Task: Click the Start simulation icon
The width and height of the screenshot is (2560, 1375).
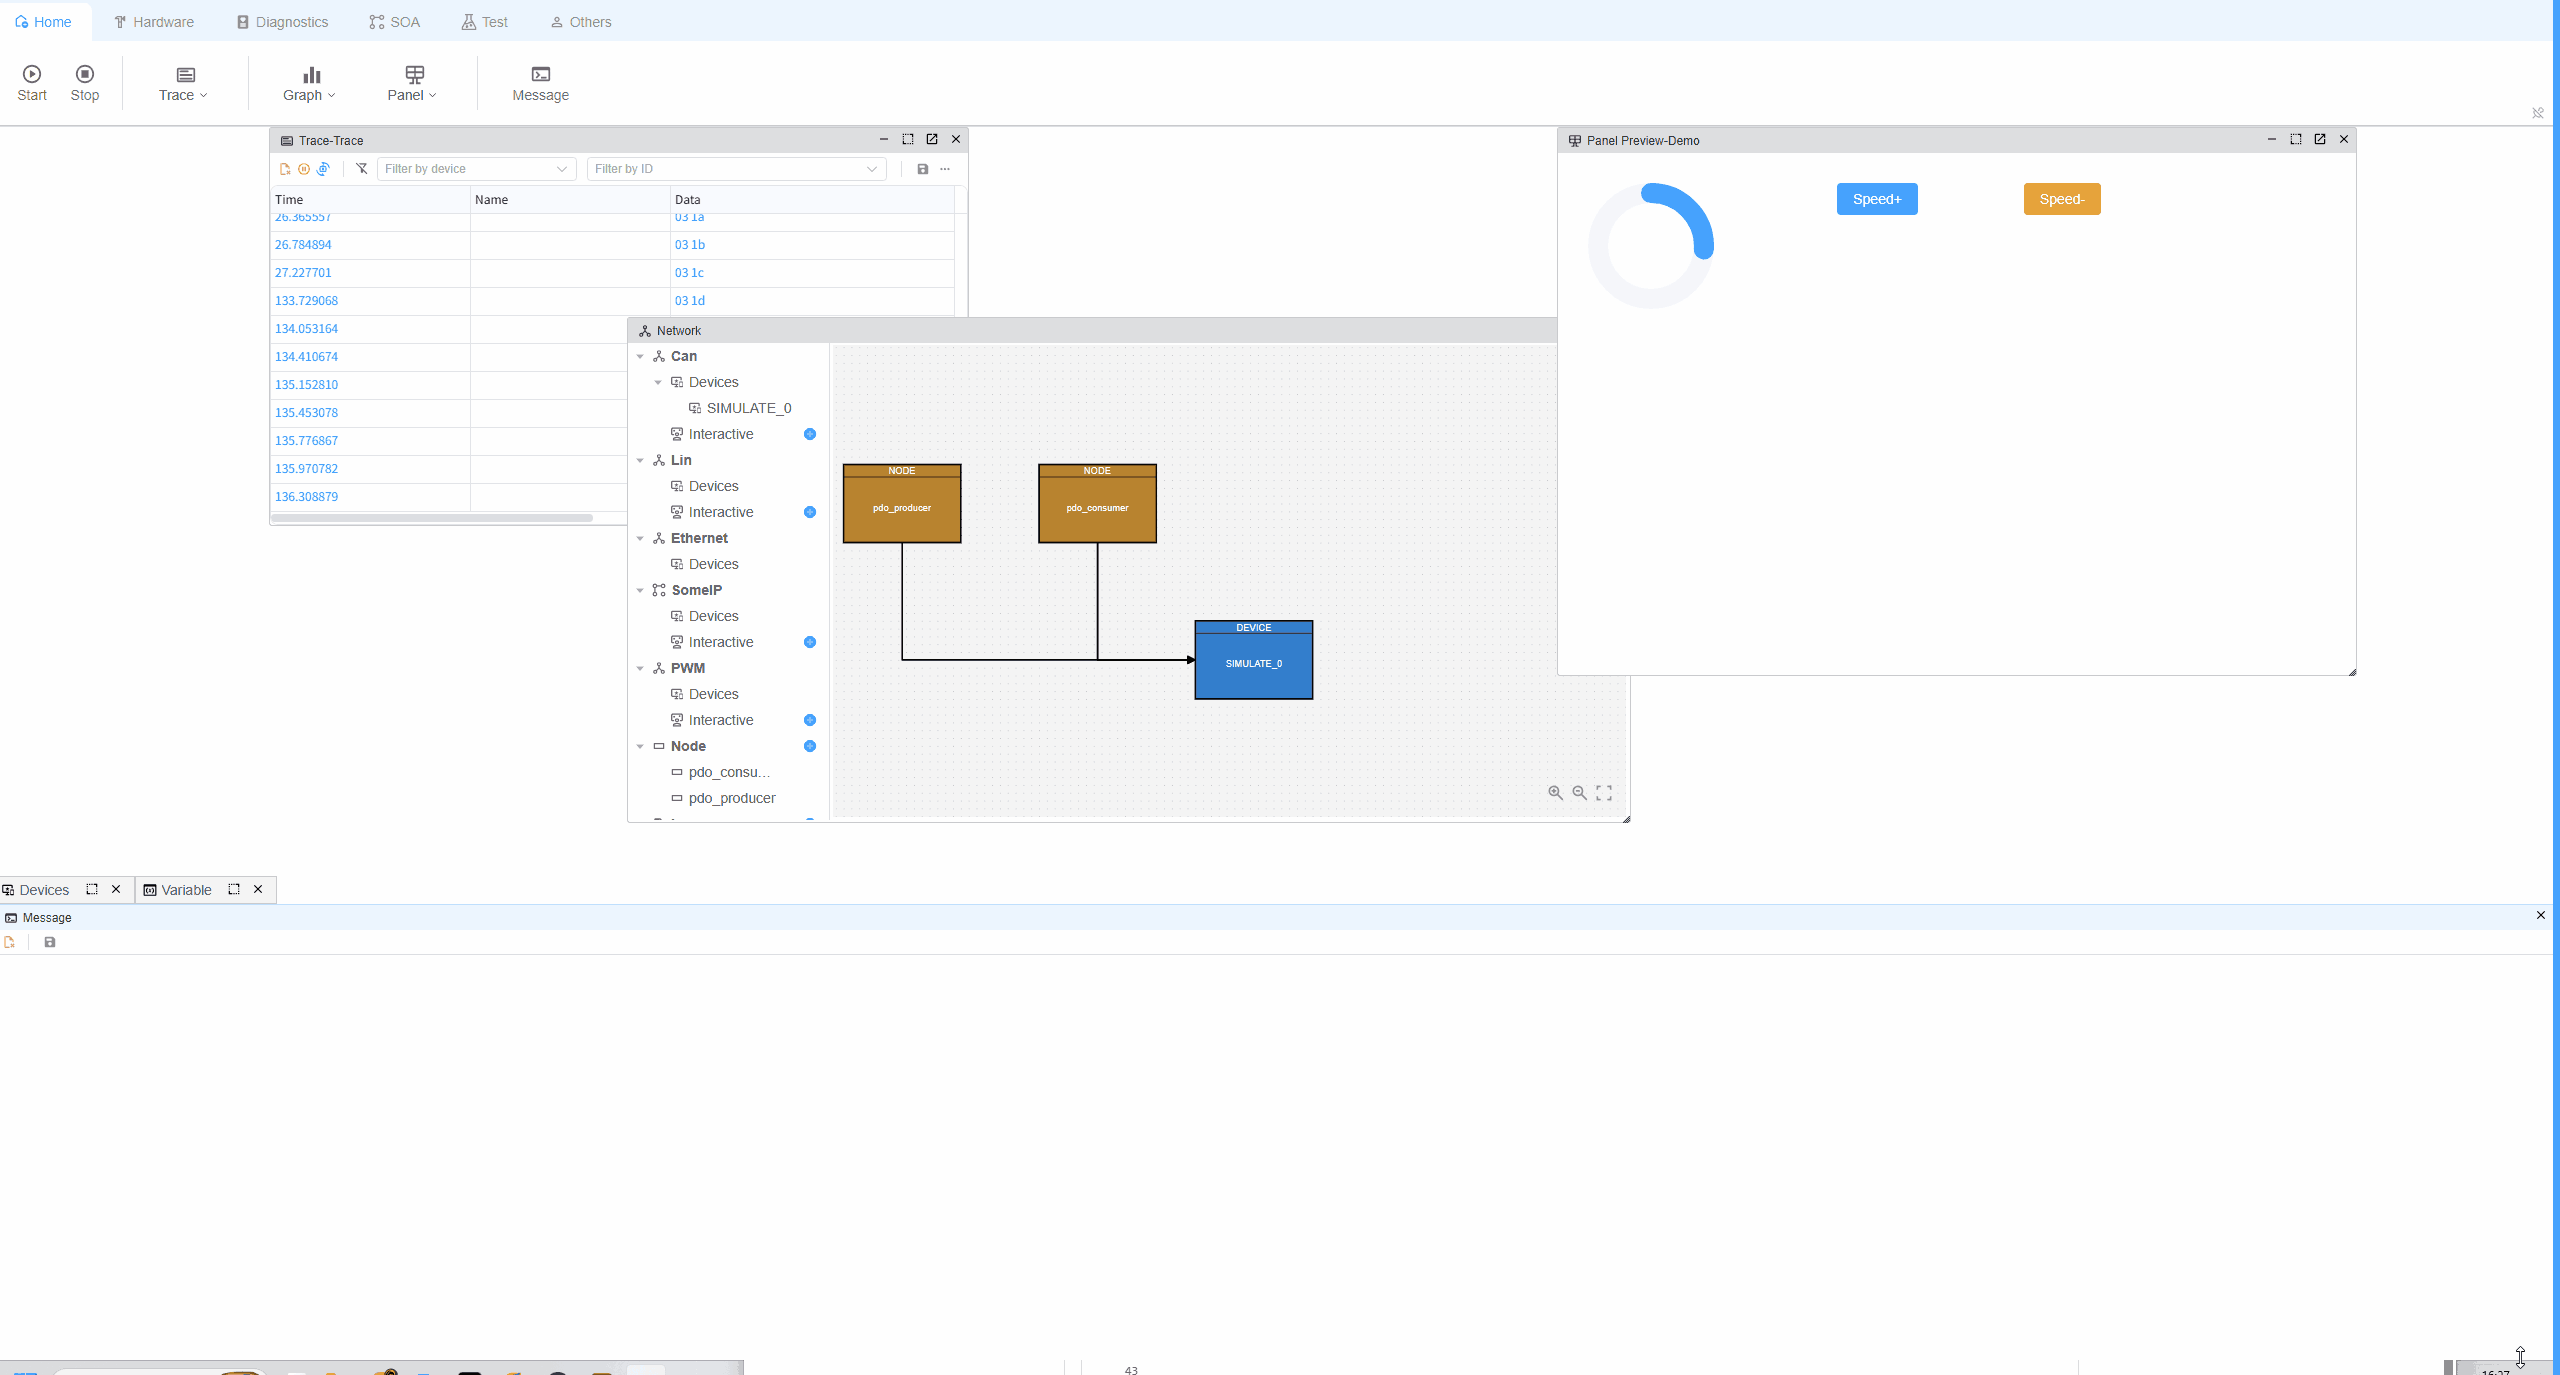Action: click(x=32, y=75)
